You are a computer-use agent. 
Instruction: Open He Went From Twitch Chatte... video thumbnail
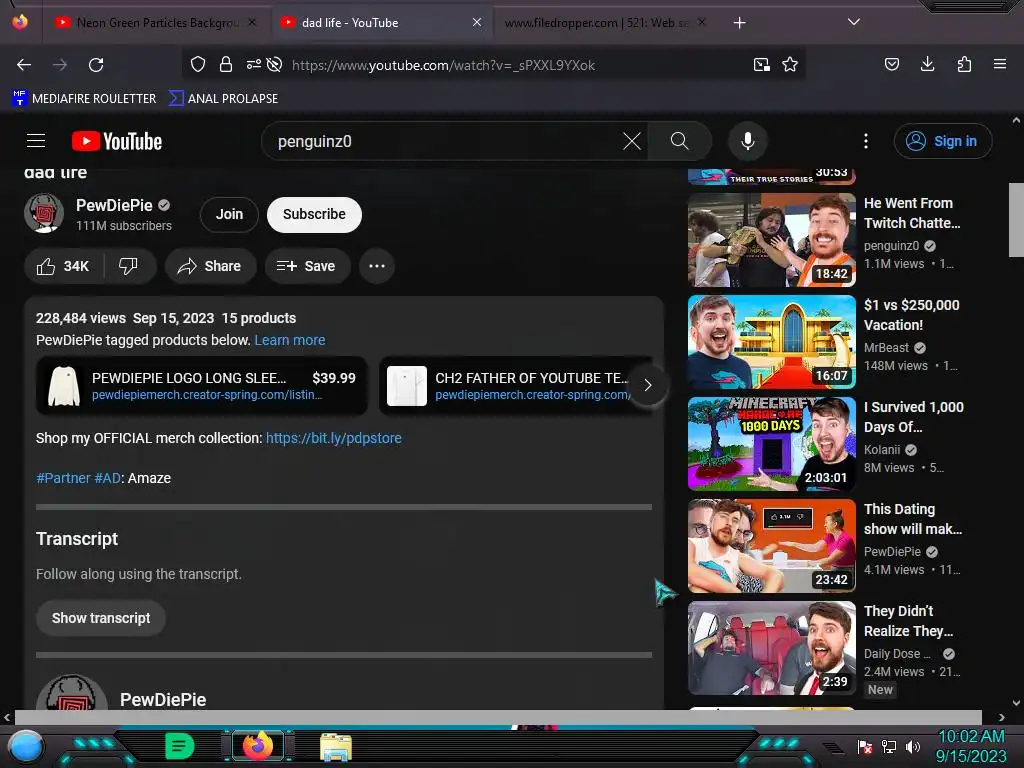point(771,240)
